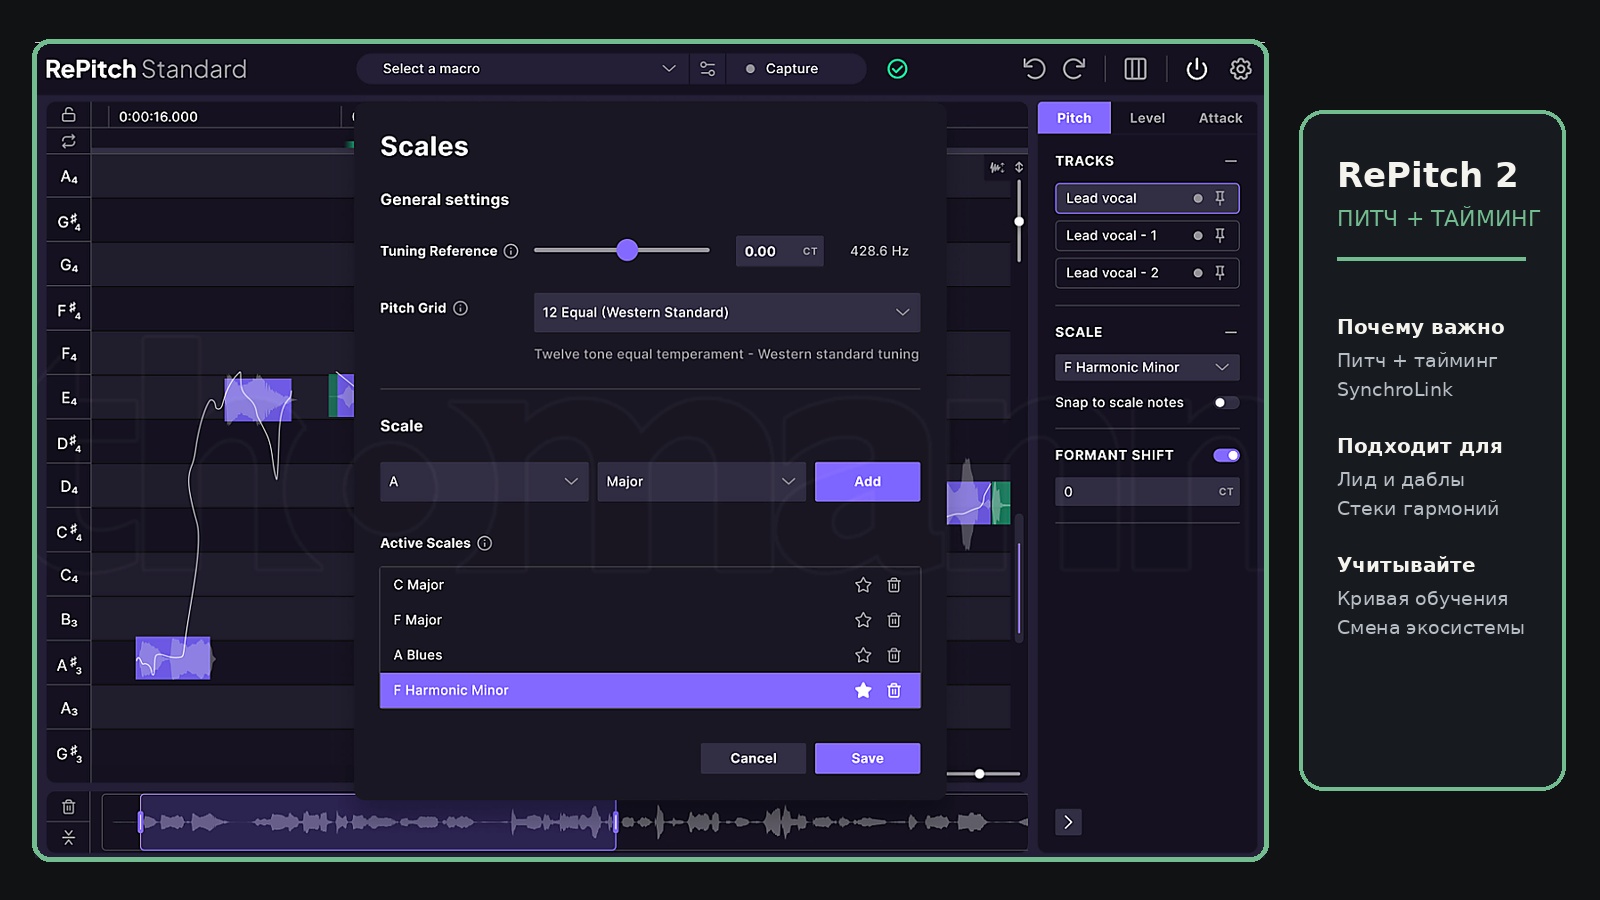The image size is (1600, 900).
Task: Click the Tuning Reference slider handle
Action: 627,250
